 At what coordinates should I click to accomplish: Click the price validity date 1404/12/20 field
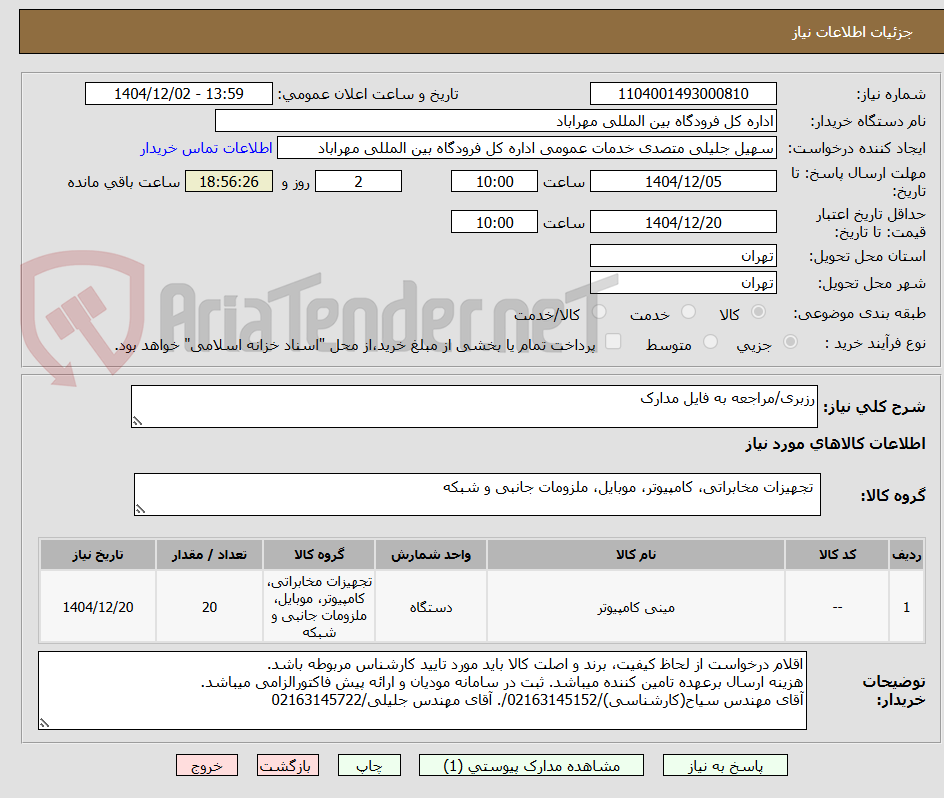[x=683, y=222]
